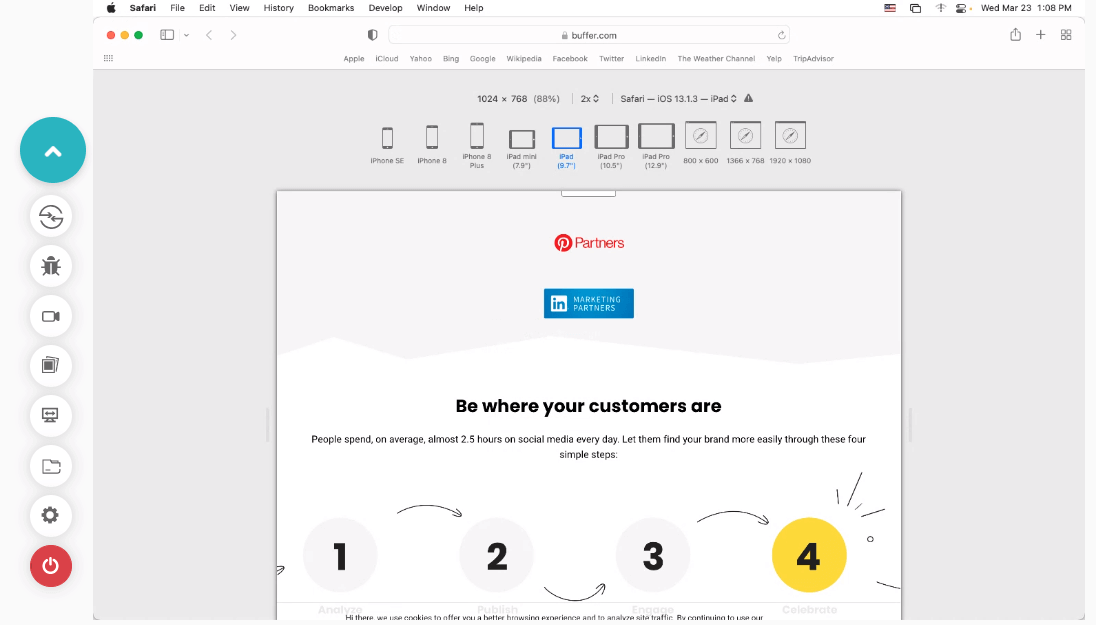
Task: Click the monitor resolution change icon
Action: point(51,415)
